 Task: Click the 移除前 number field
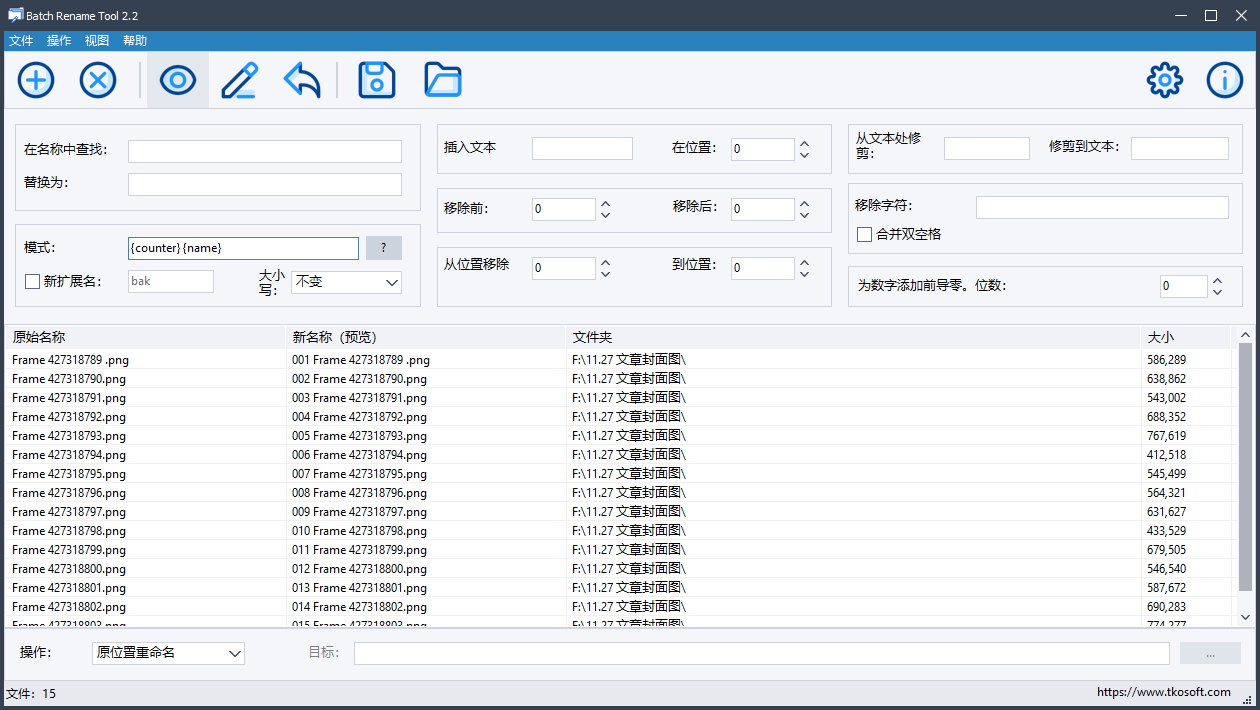(563, 209)
